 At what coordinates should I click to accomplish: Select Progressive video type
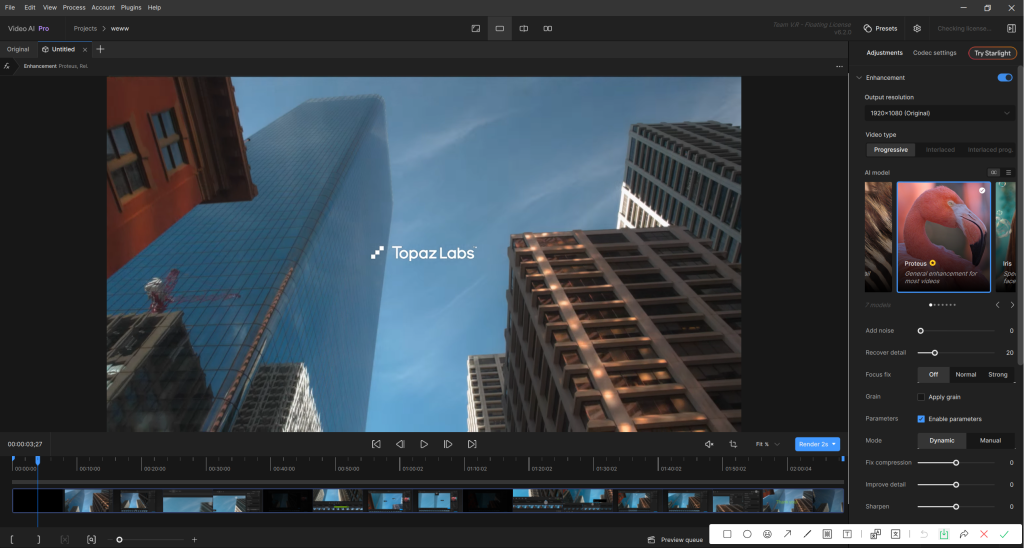click(891, 150)
